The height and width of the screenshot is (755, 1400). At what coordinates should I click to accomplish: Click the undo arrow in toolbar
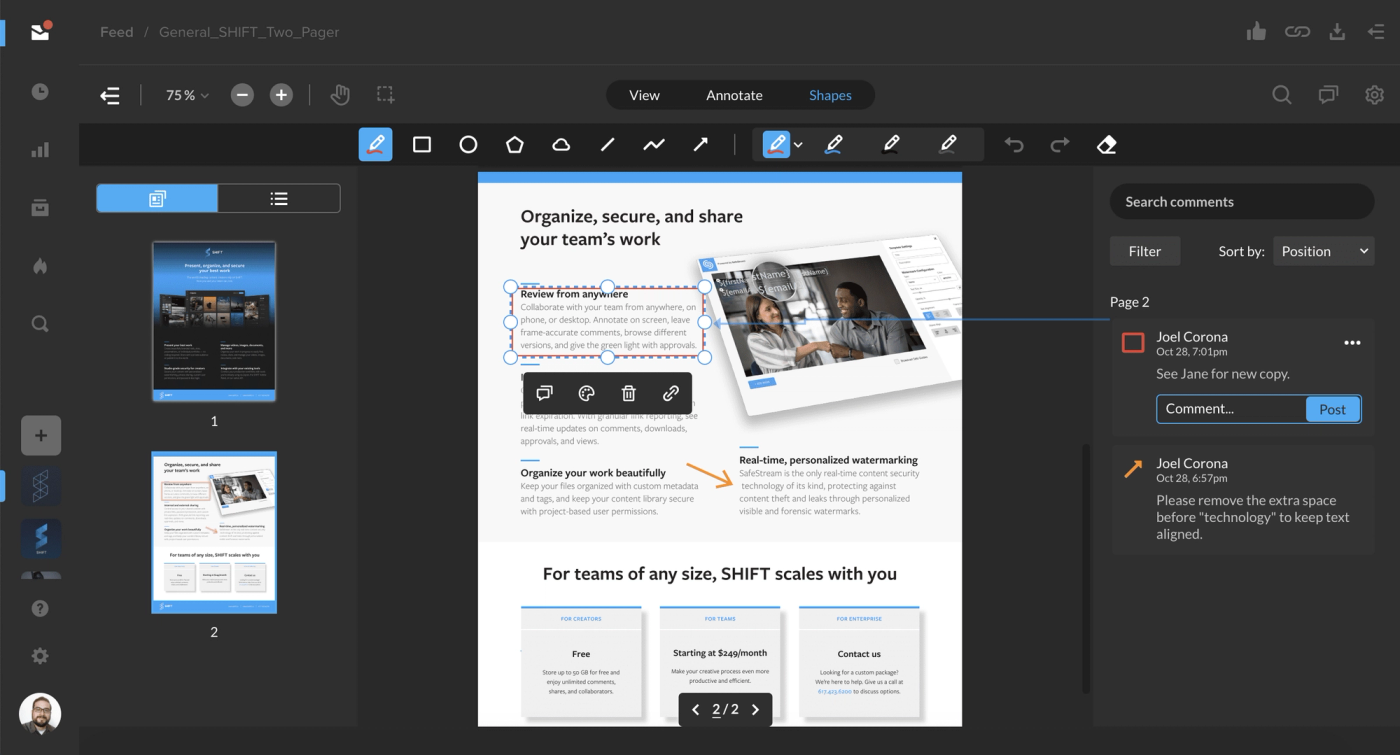point(1014,145)
